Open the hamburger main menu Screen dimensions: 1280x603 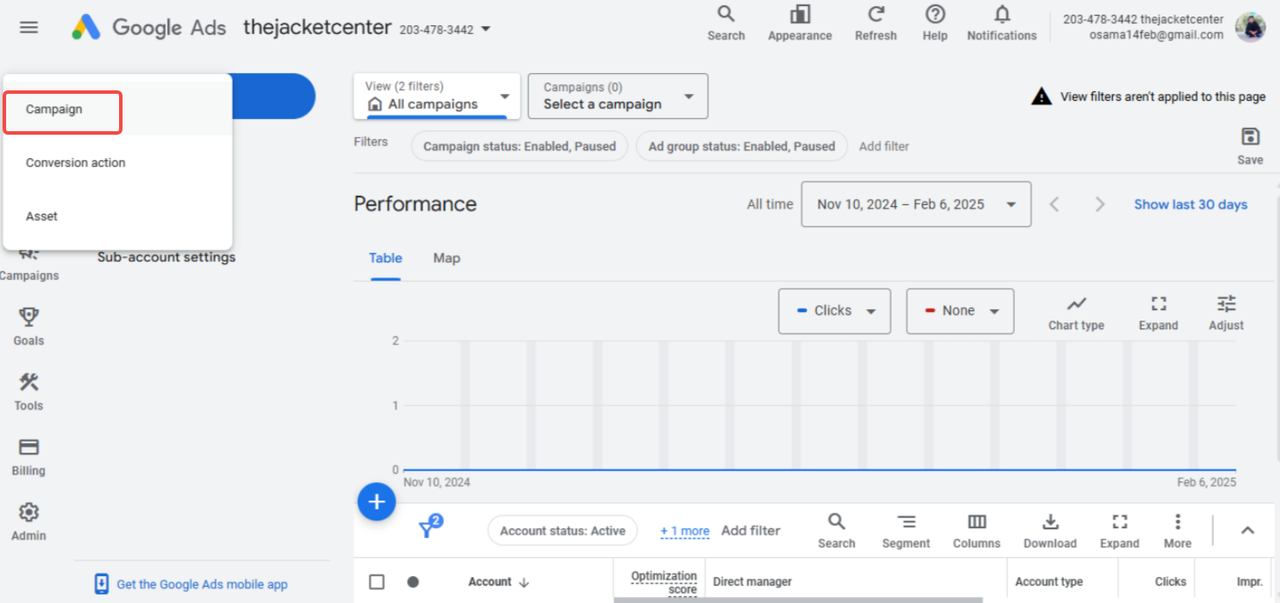pos(29,28)
